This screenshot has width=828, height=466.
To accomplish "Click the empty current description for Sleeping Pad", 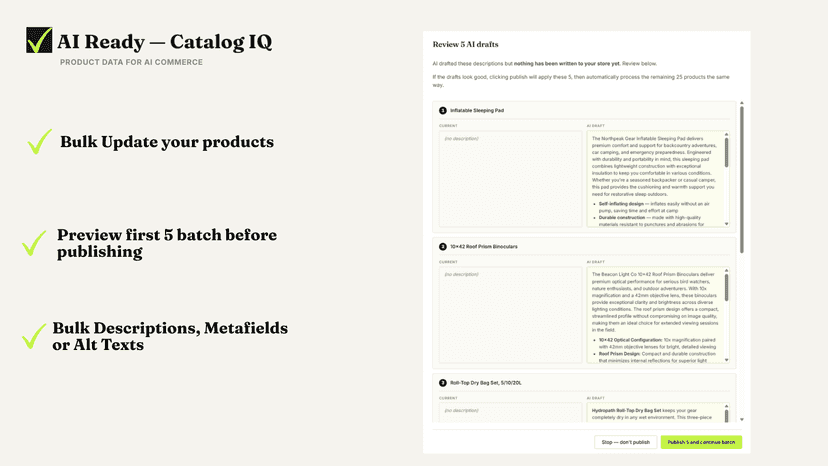I will point(511,179).
